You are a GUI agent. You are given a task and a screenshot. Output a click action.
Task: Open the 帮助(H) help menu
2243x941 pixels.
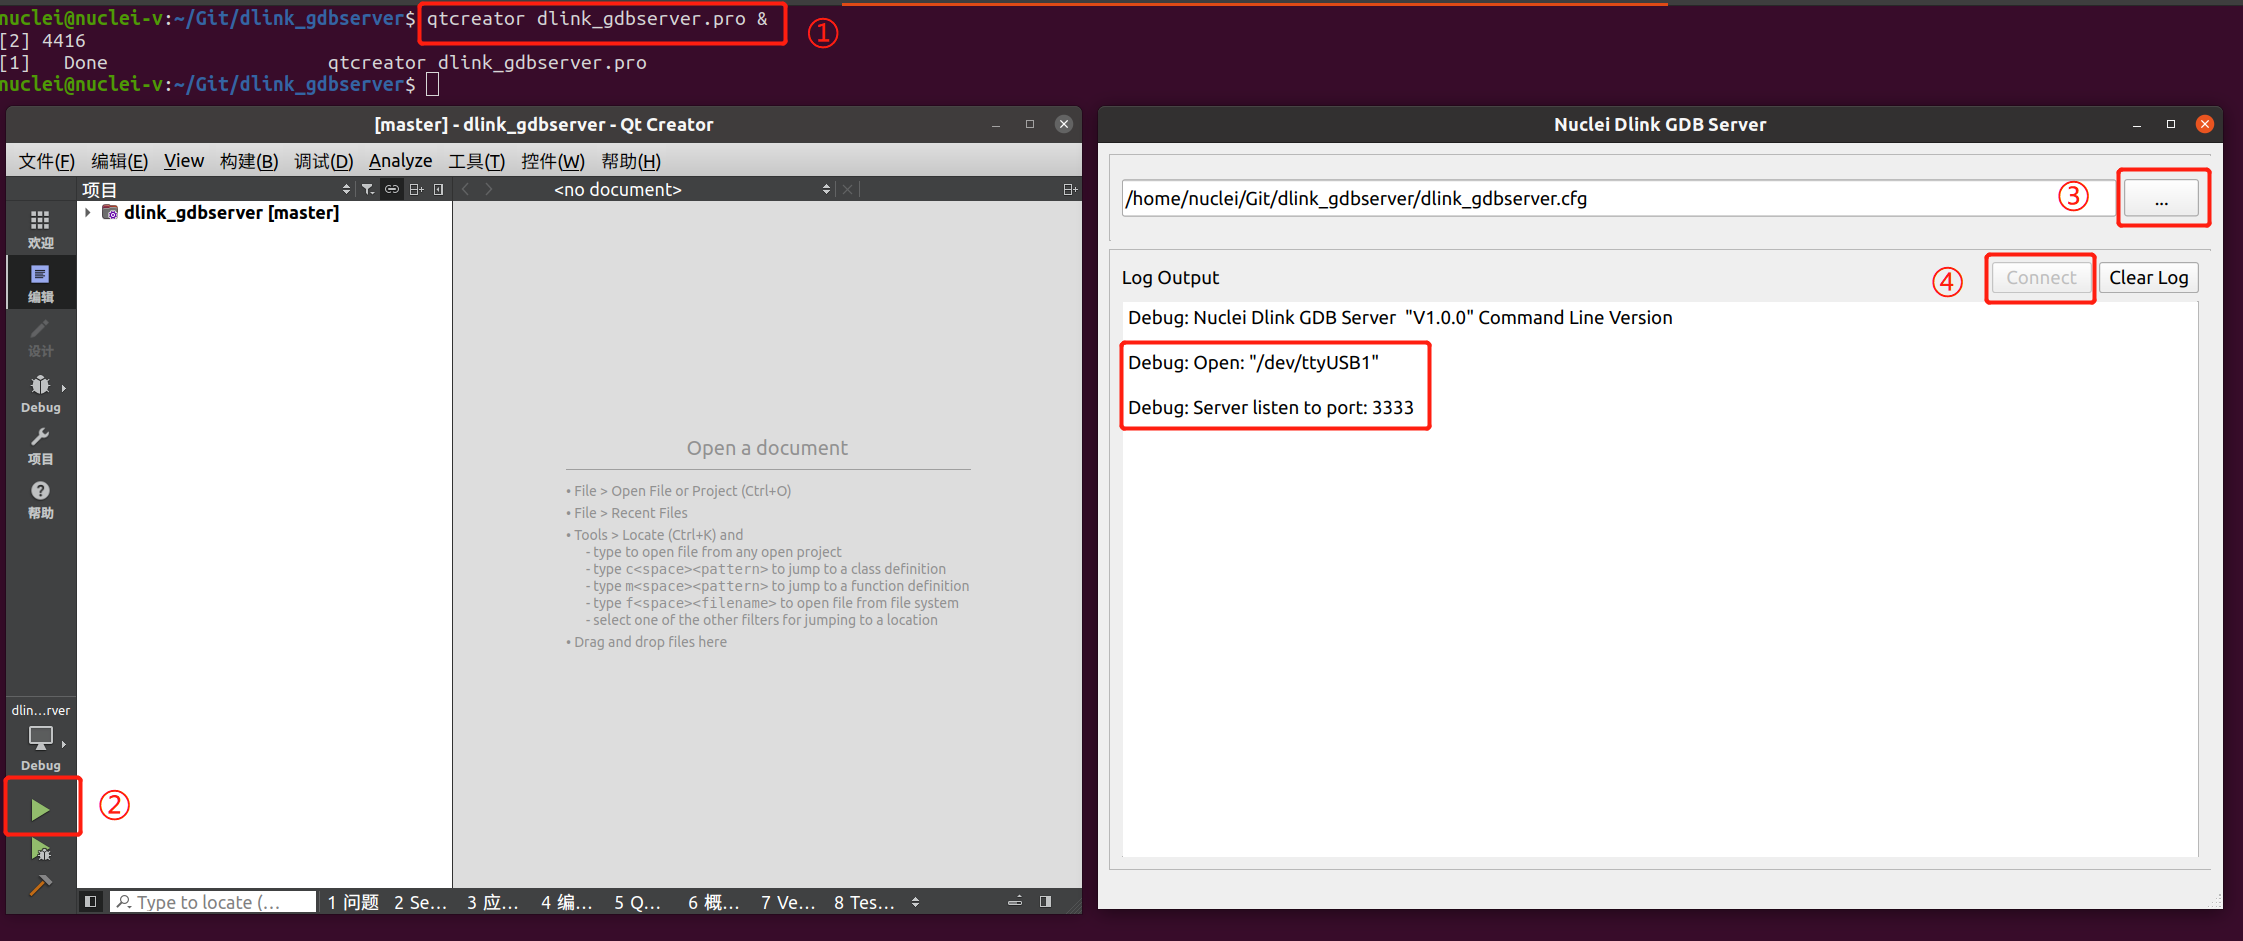pos(631,161)
